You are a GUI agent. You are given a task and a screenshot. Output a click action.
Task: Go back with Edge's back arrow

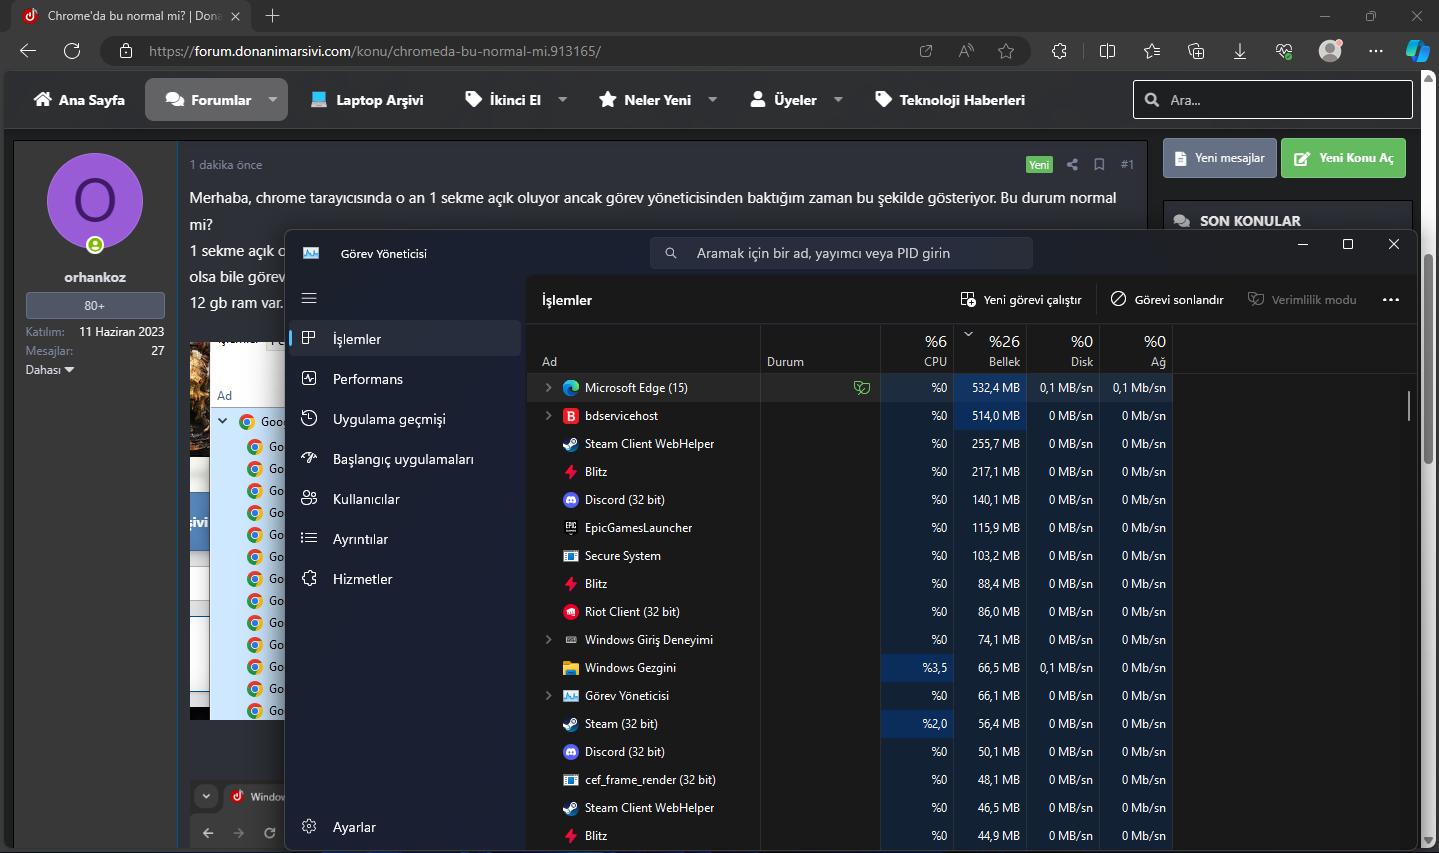(x=28, y=51)
